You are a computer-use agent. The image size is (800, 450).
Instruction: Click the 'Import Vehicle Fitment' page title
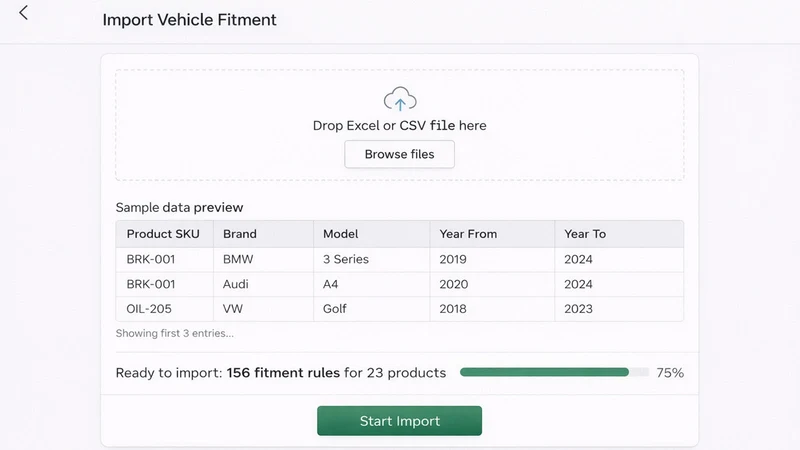pyautogui.click(x=189, y=20)
